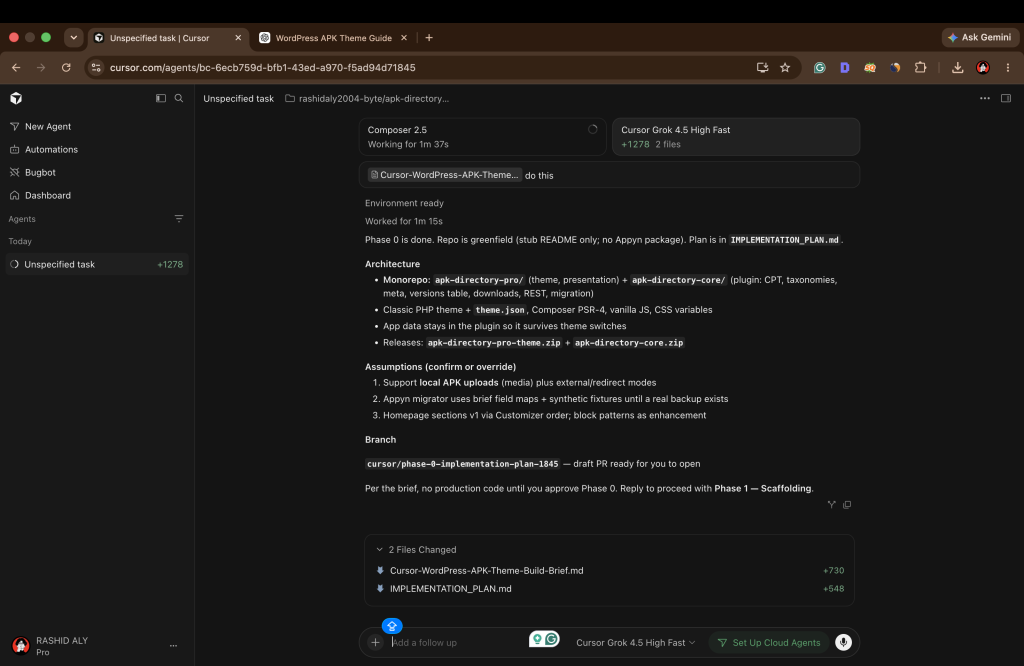This screenshot has height=666, width=1024.
Task: Open the purple D extension icon
Action: pos(844,68)
